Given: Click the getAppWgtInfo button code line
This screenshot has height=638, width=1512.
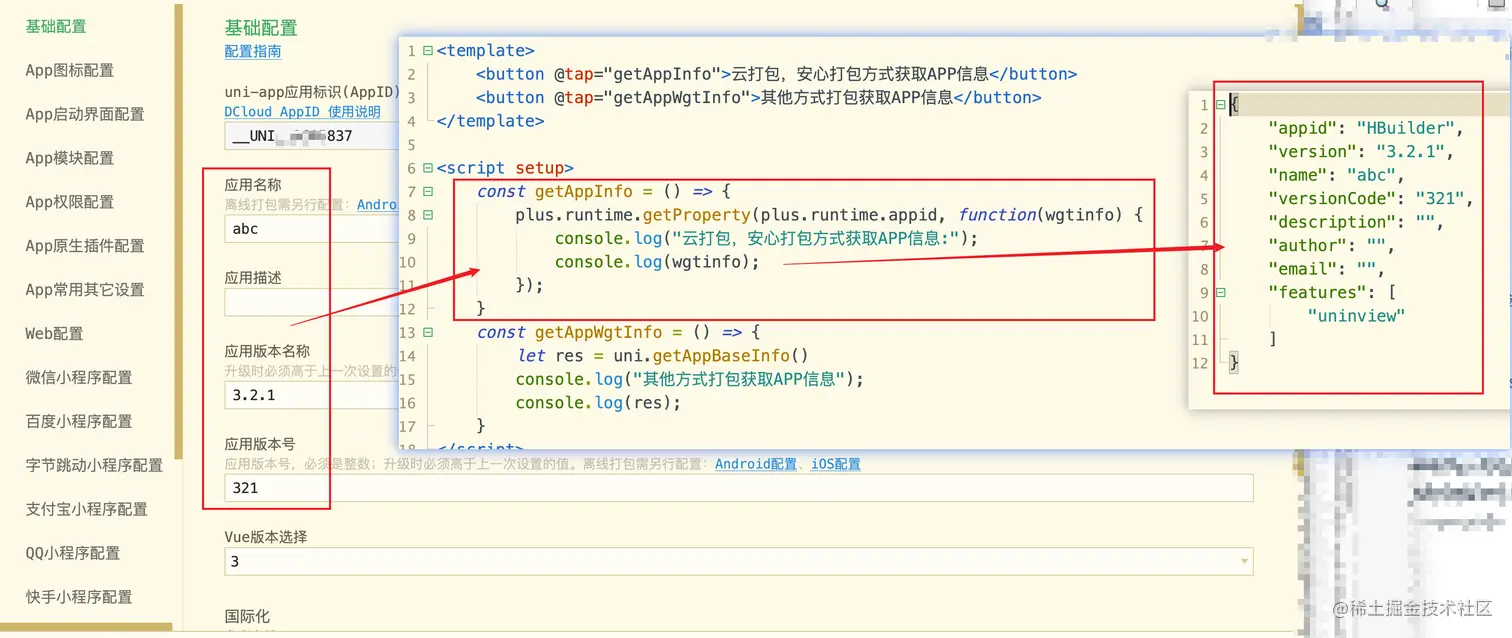Looking at the screenshot, I should click(758, 98).
